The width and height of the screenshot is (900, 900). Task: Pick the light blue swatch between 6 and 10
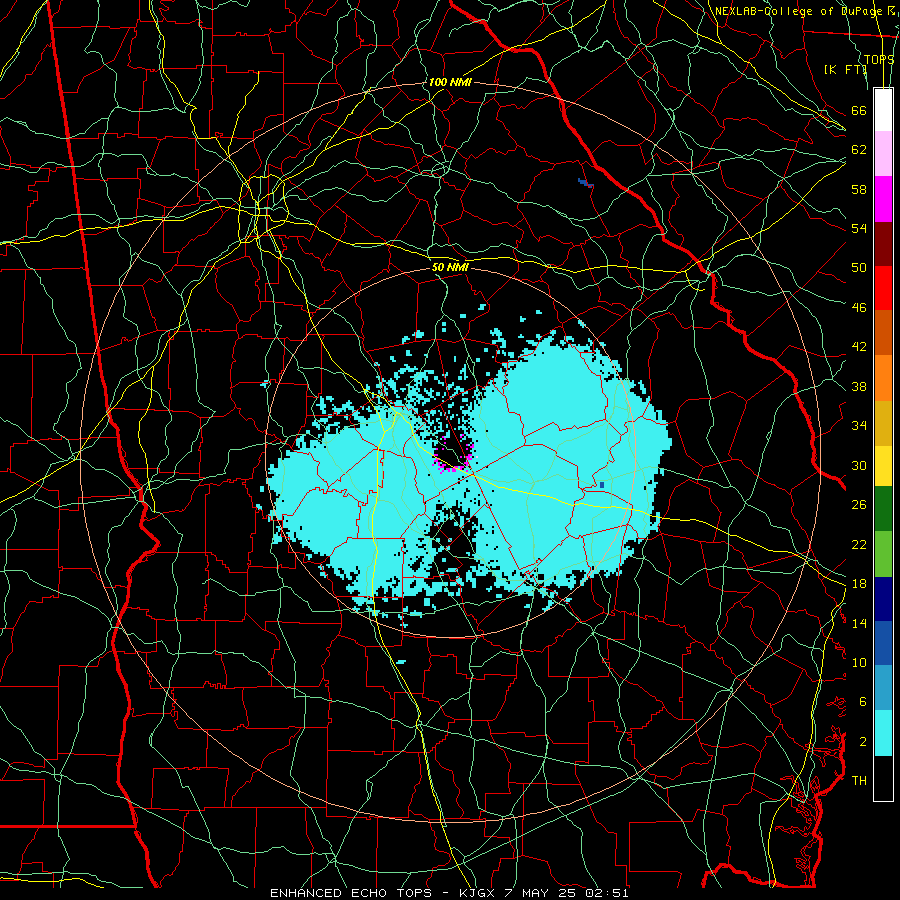click(x=883, y=688)
